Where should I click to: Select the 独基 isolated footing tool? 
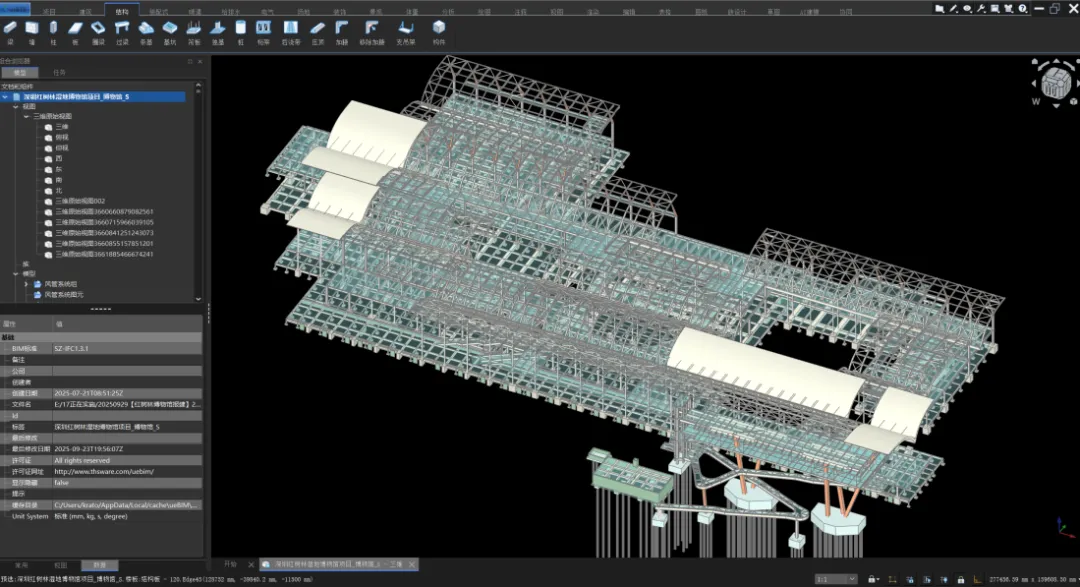click(x=218, y=32)
